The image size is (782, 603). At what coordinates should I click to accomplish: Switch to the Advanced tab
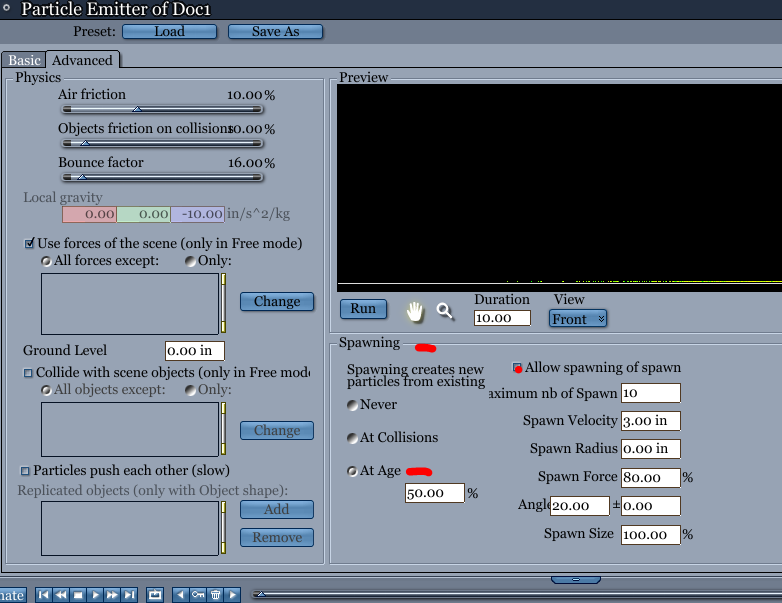pyautogui.click(x=82, y=60)
